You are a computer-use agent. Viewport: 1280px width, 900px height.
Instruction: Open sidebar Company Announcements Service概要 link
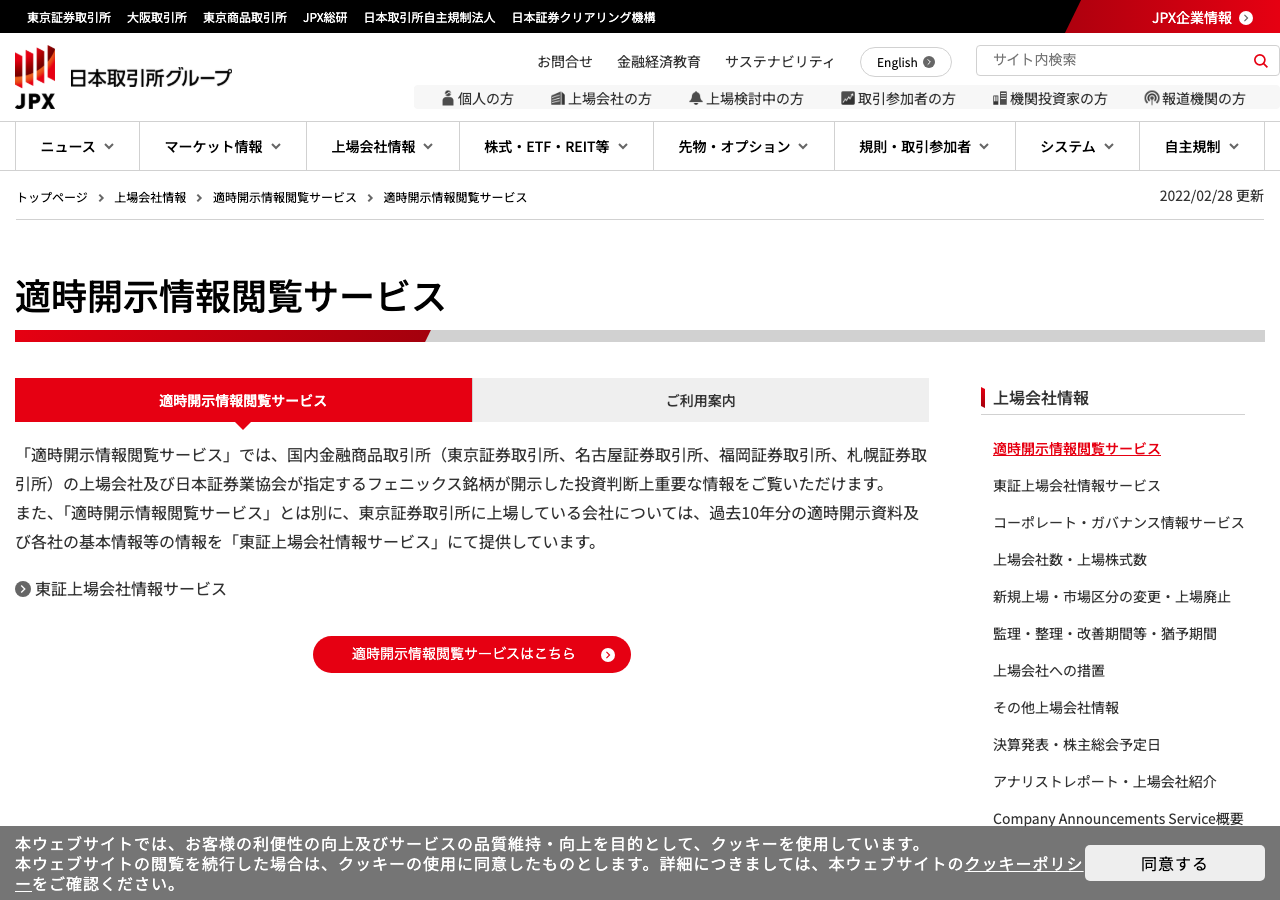[1118, 818]
